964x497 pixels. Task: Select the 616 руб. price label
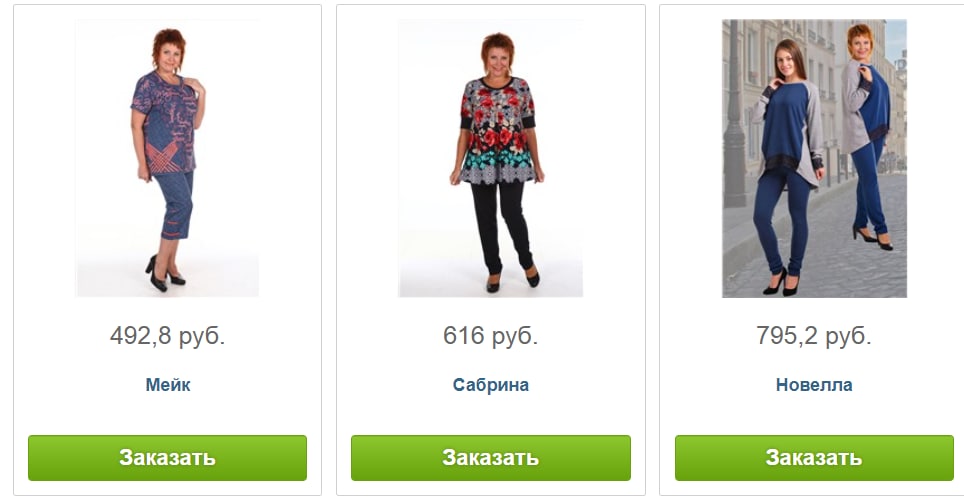click(491, 336)
